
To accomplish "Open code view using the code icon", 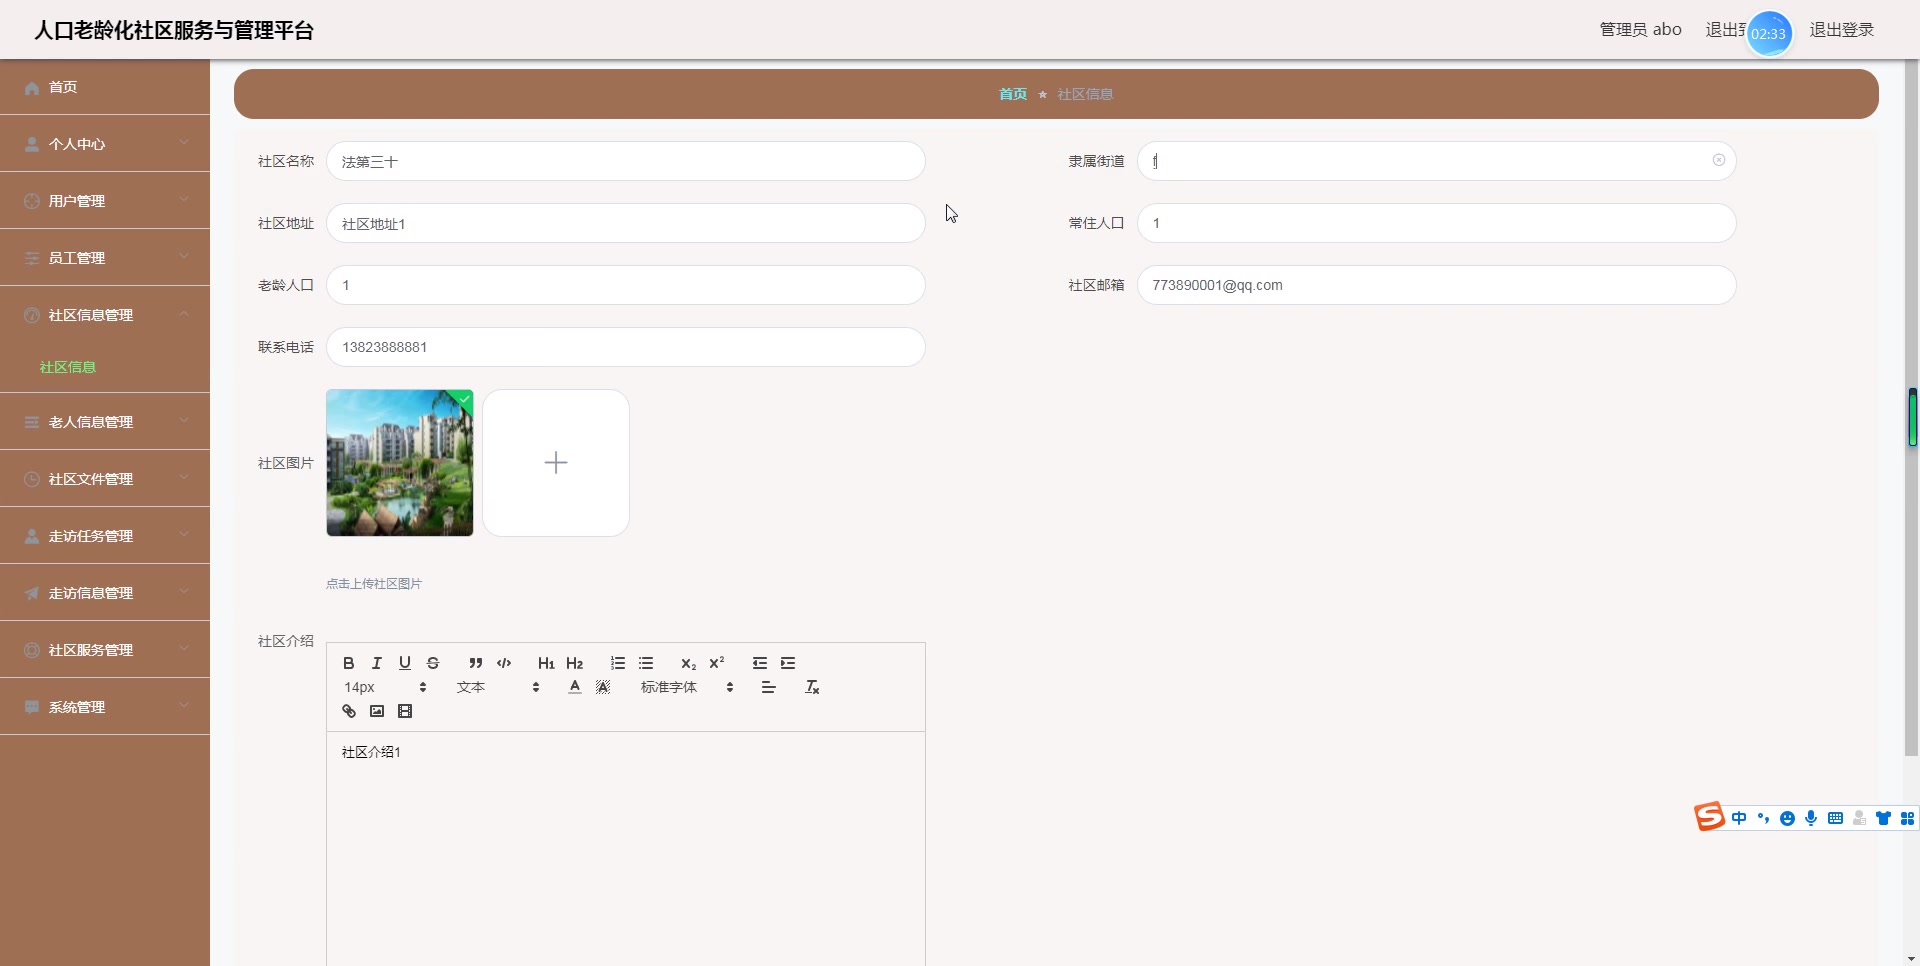I will 504,663.
